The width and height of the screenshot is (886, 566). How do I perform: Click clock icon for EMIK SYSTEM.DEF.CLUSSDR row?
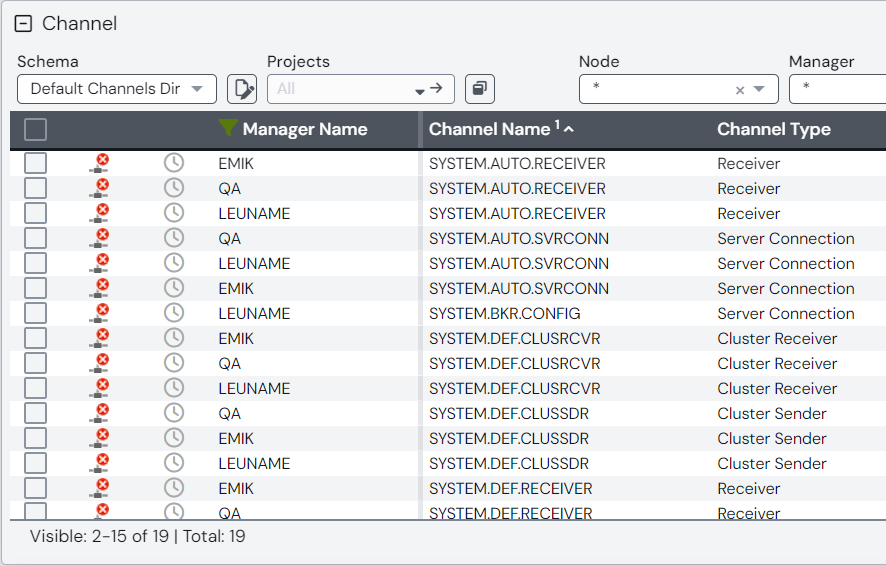tap(174, 438)
